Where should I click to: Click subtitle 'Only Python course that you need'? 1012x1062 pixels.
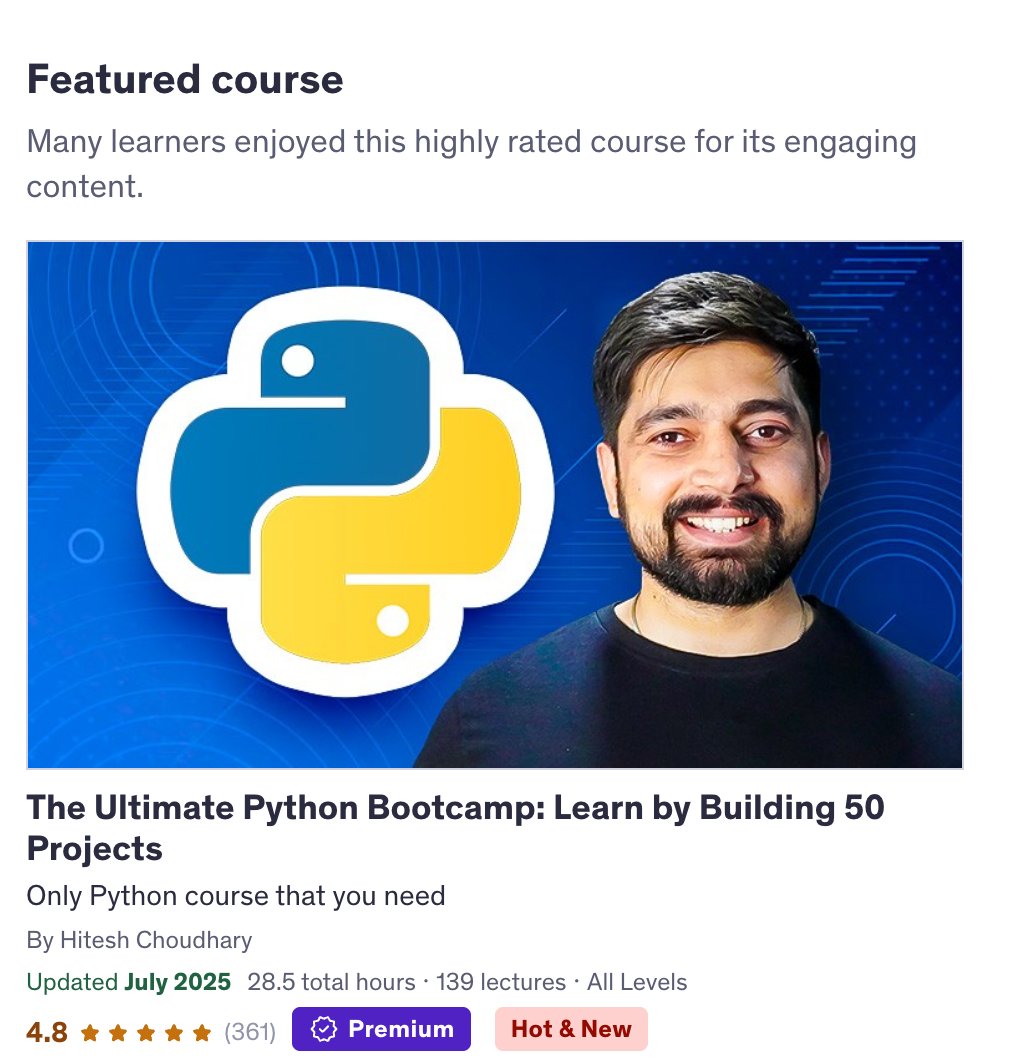236,896
